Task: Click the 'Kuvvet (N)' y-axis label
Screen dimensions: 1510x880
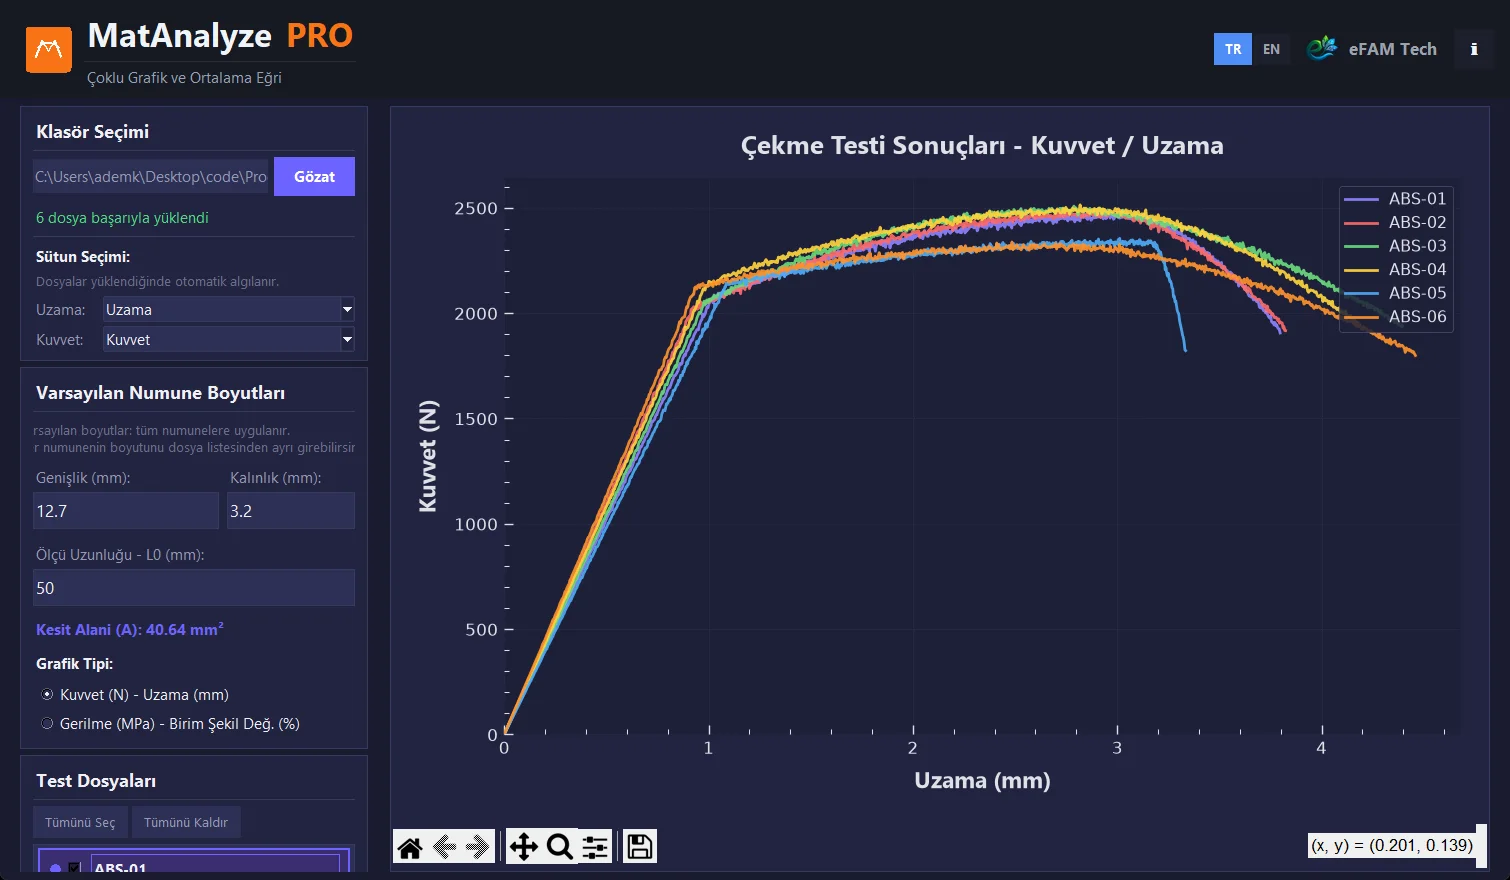Action: [428, 456]
